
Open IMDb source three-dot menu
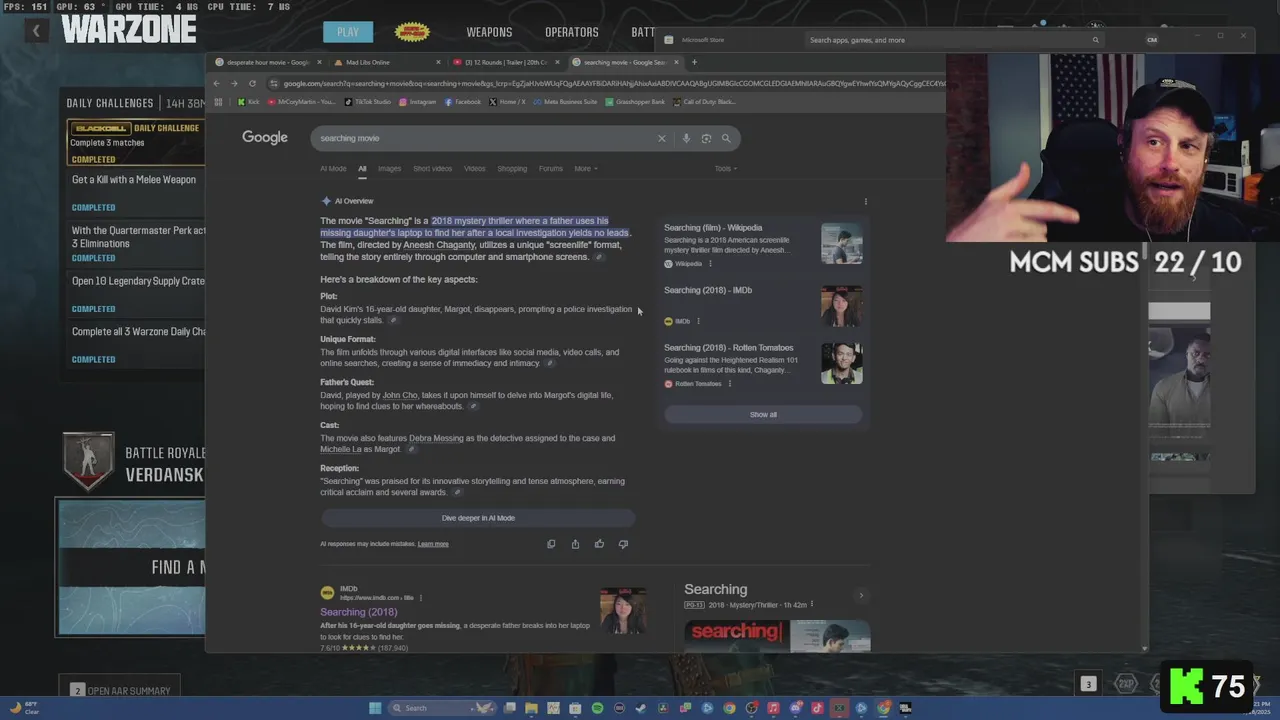(x=698, y=321)
